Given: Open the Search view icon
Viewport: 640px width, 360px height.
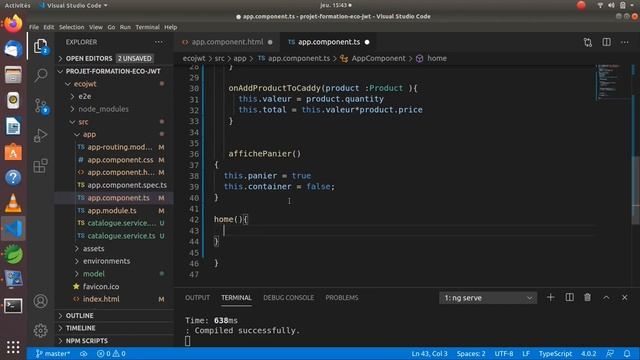Looking at the screenshot, I should coord(40,75).
